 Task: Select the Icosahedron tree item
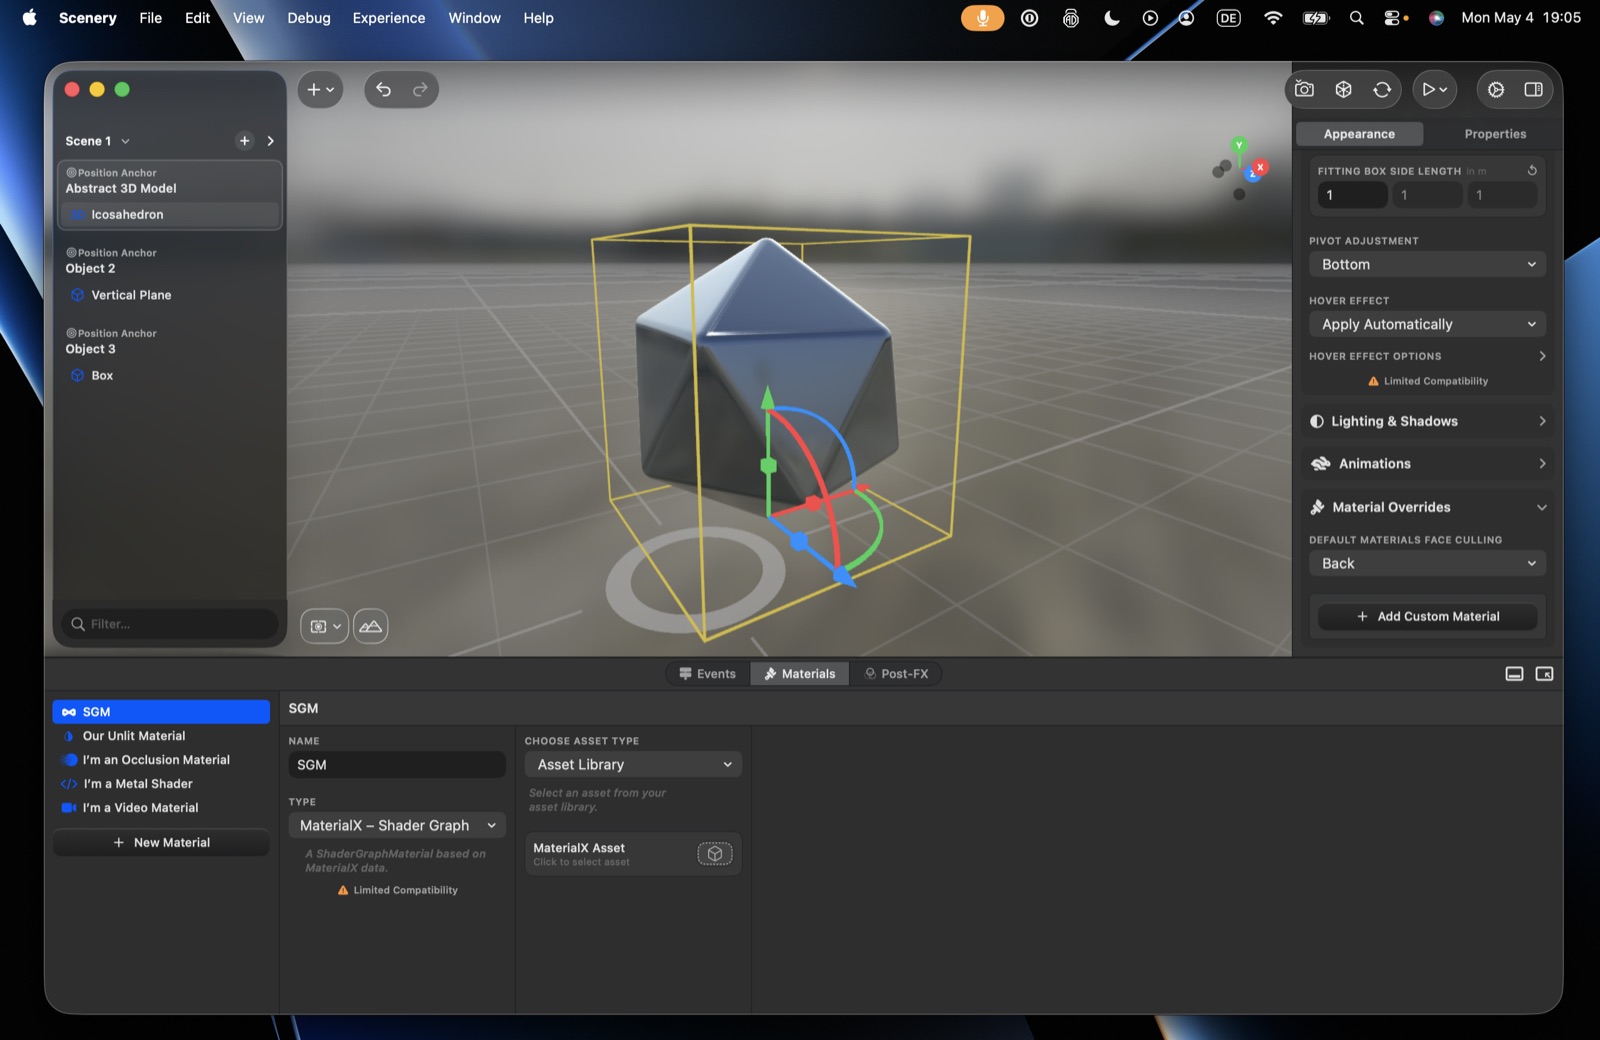pos(170,215)
